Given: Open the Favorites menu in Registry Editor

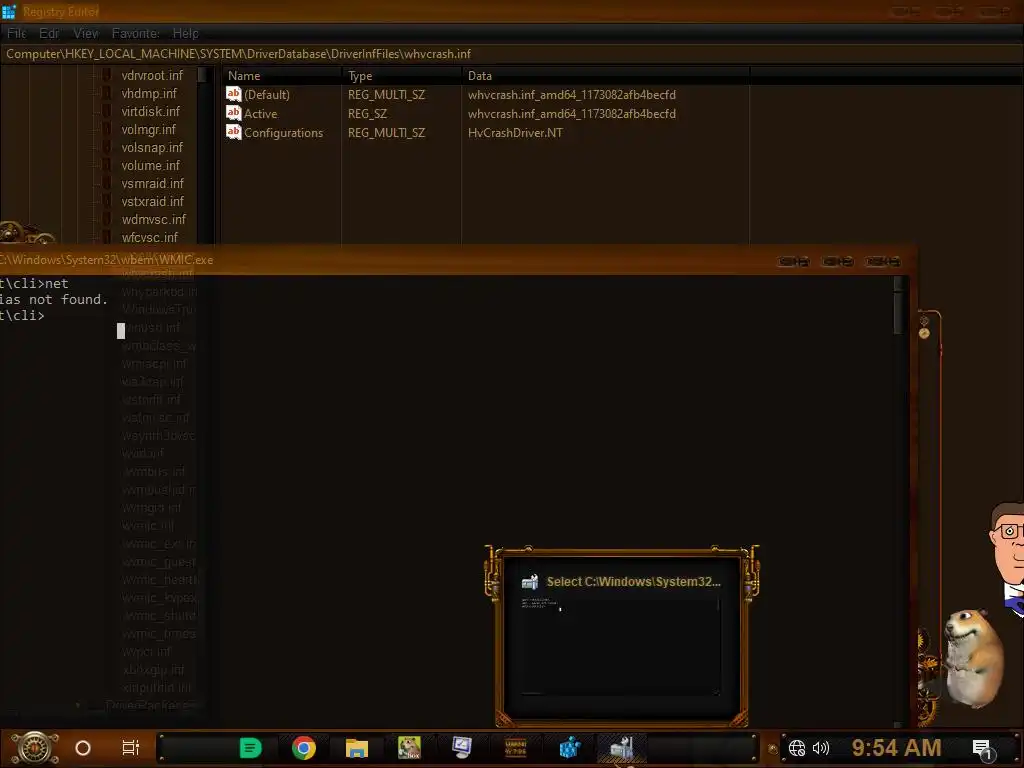Looking at the screenshot, I should click(x=136, y=33).
